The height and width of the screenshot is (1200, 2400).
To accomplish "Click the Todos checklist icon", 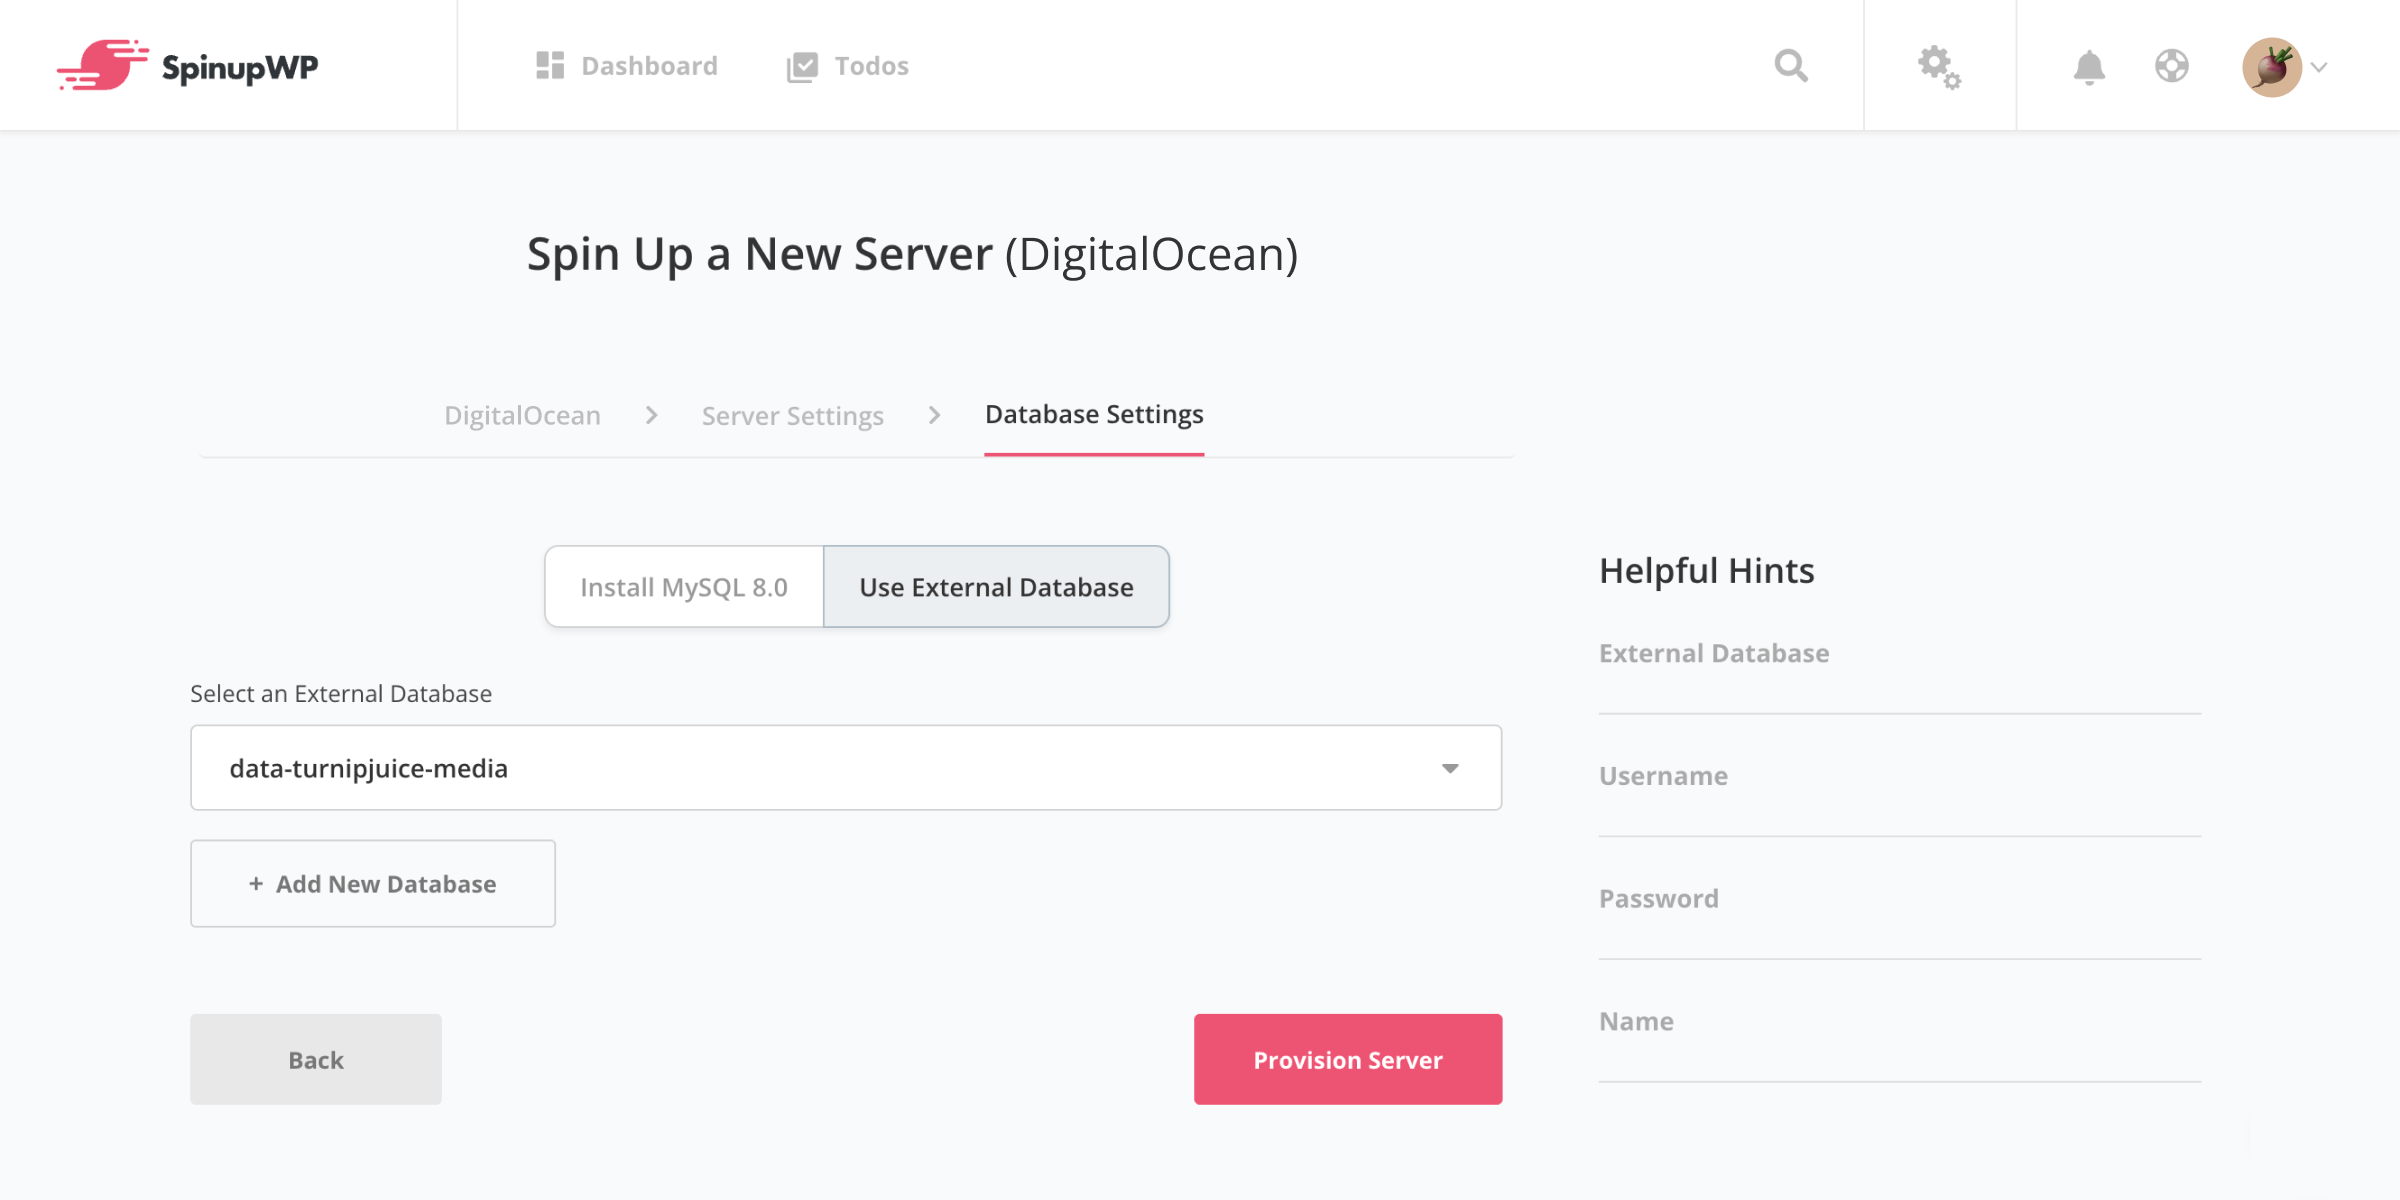I will (x=802, y=67).
